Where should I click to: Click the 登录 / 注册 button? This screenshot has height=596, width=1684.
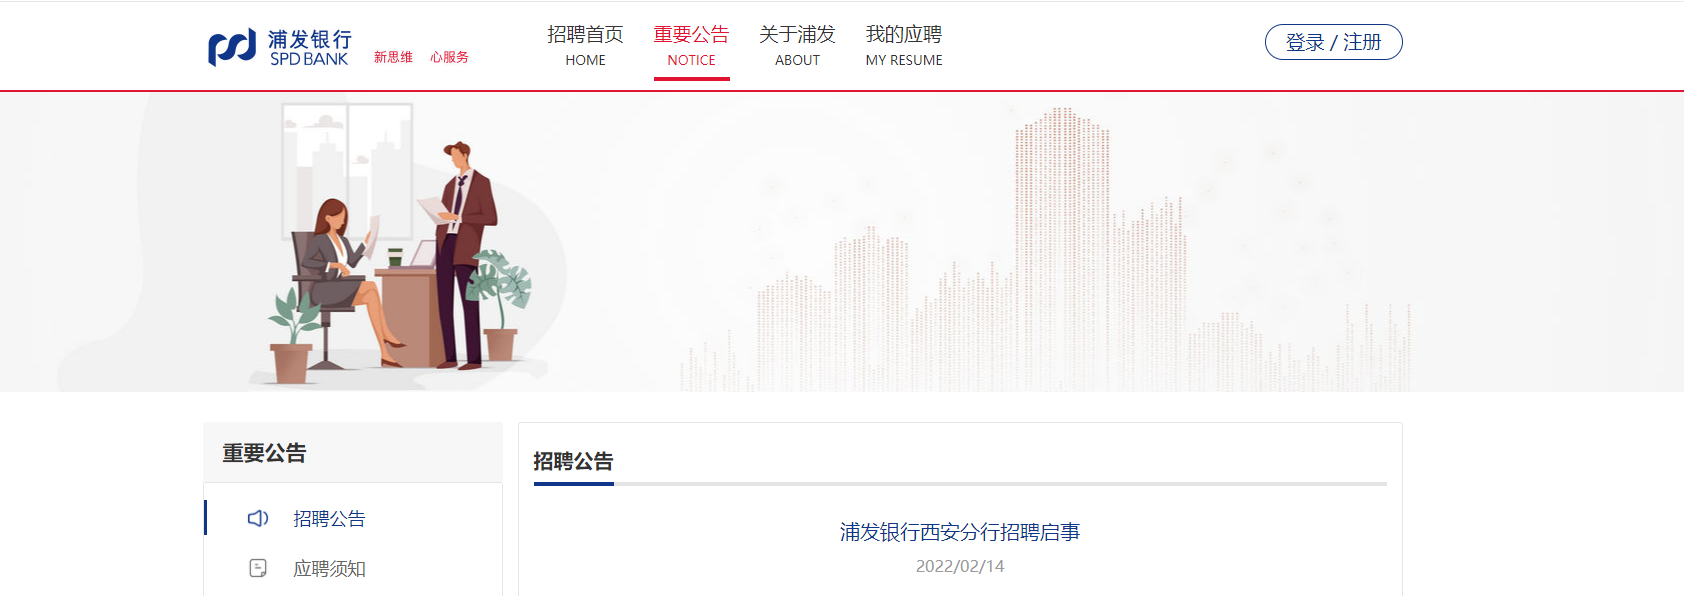1334,42
